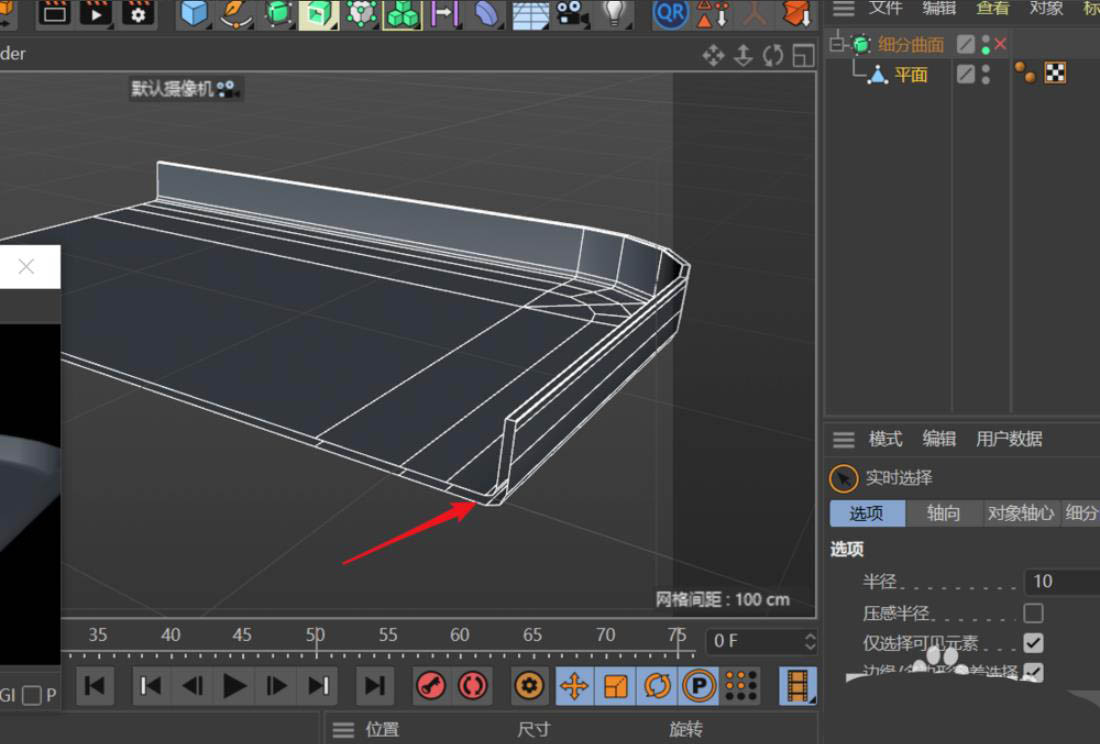The width and height of the screenshot is (1100, 744).
Task: Click the viewport rotate camera icon
Action: 773,55
